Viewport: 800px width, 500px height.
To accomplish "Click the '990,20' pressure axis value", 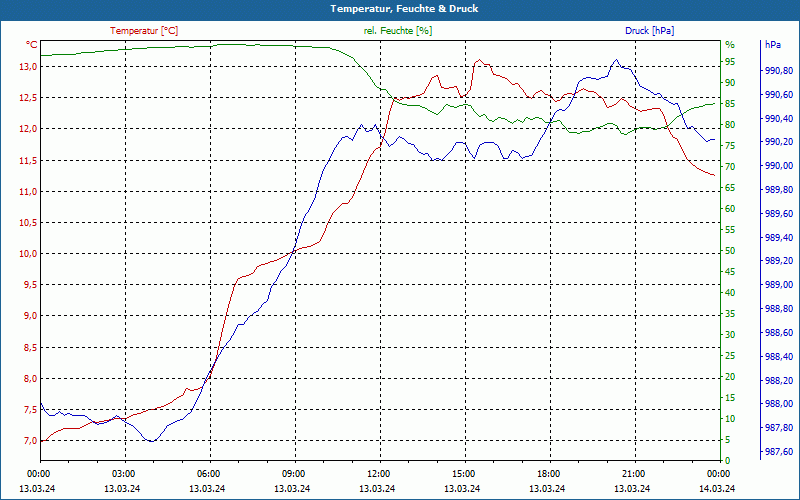I will coord(779,142).
